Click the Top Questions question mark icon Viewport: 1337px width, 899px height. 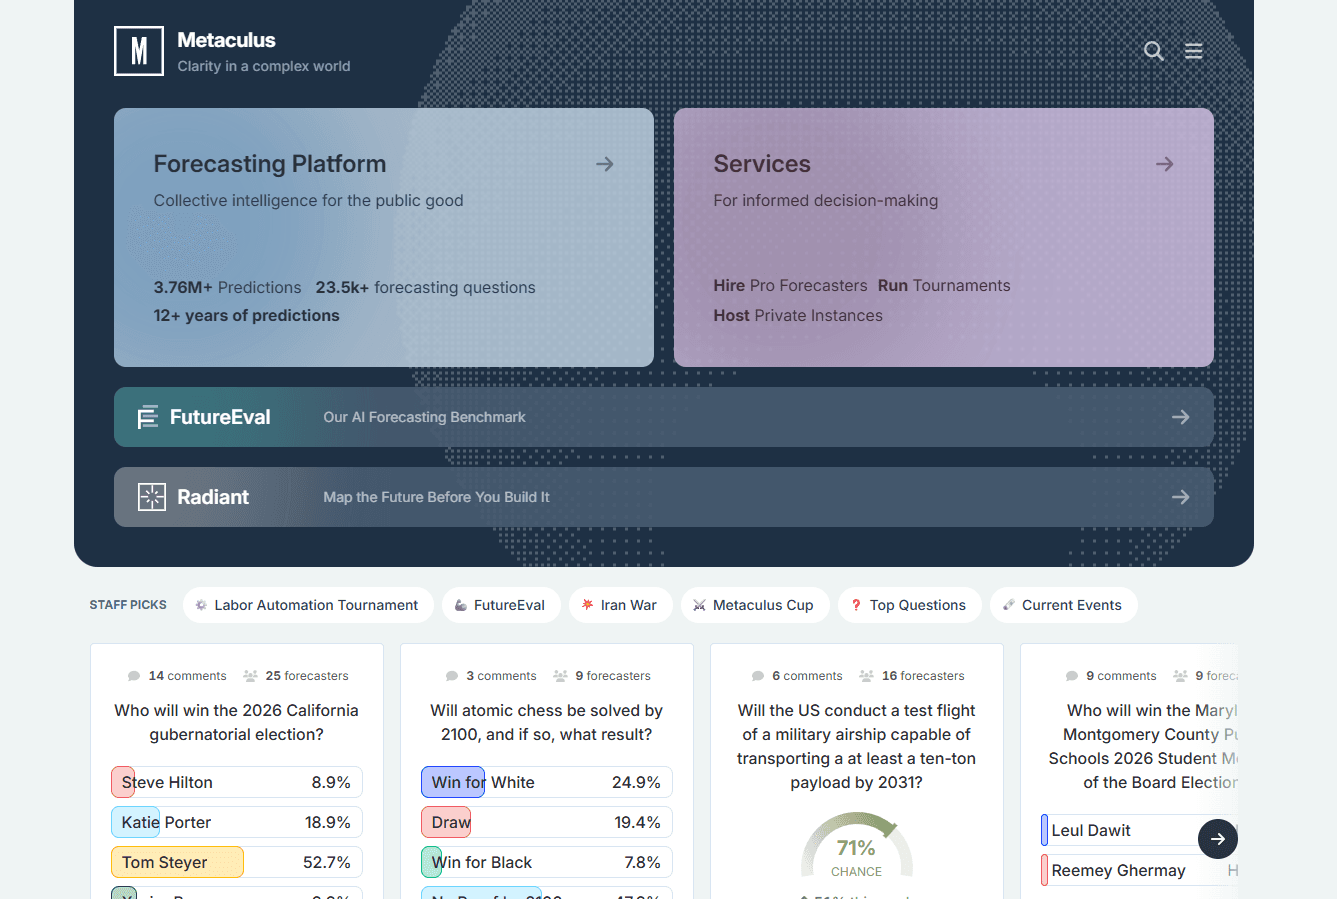(856, 605)
